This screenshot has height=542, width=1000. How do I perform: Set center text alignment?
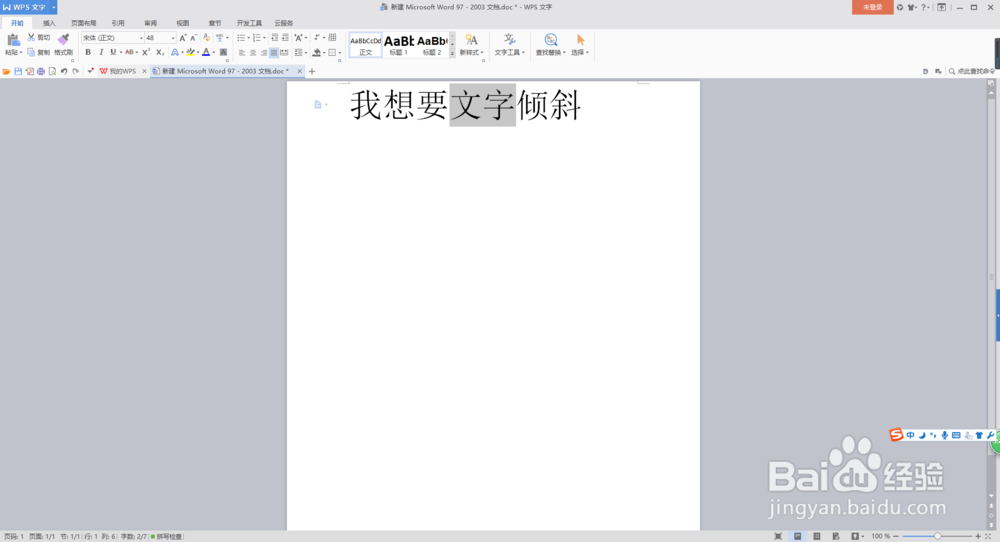[x=253, y=52]
